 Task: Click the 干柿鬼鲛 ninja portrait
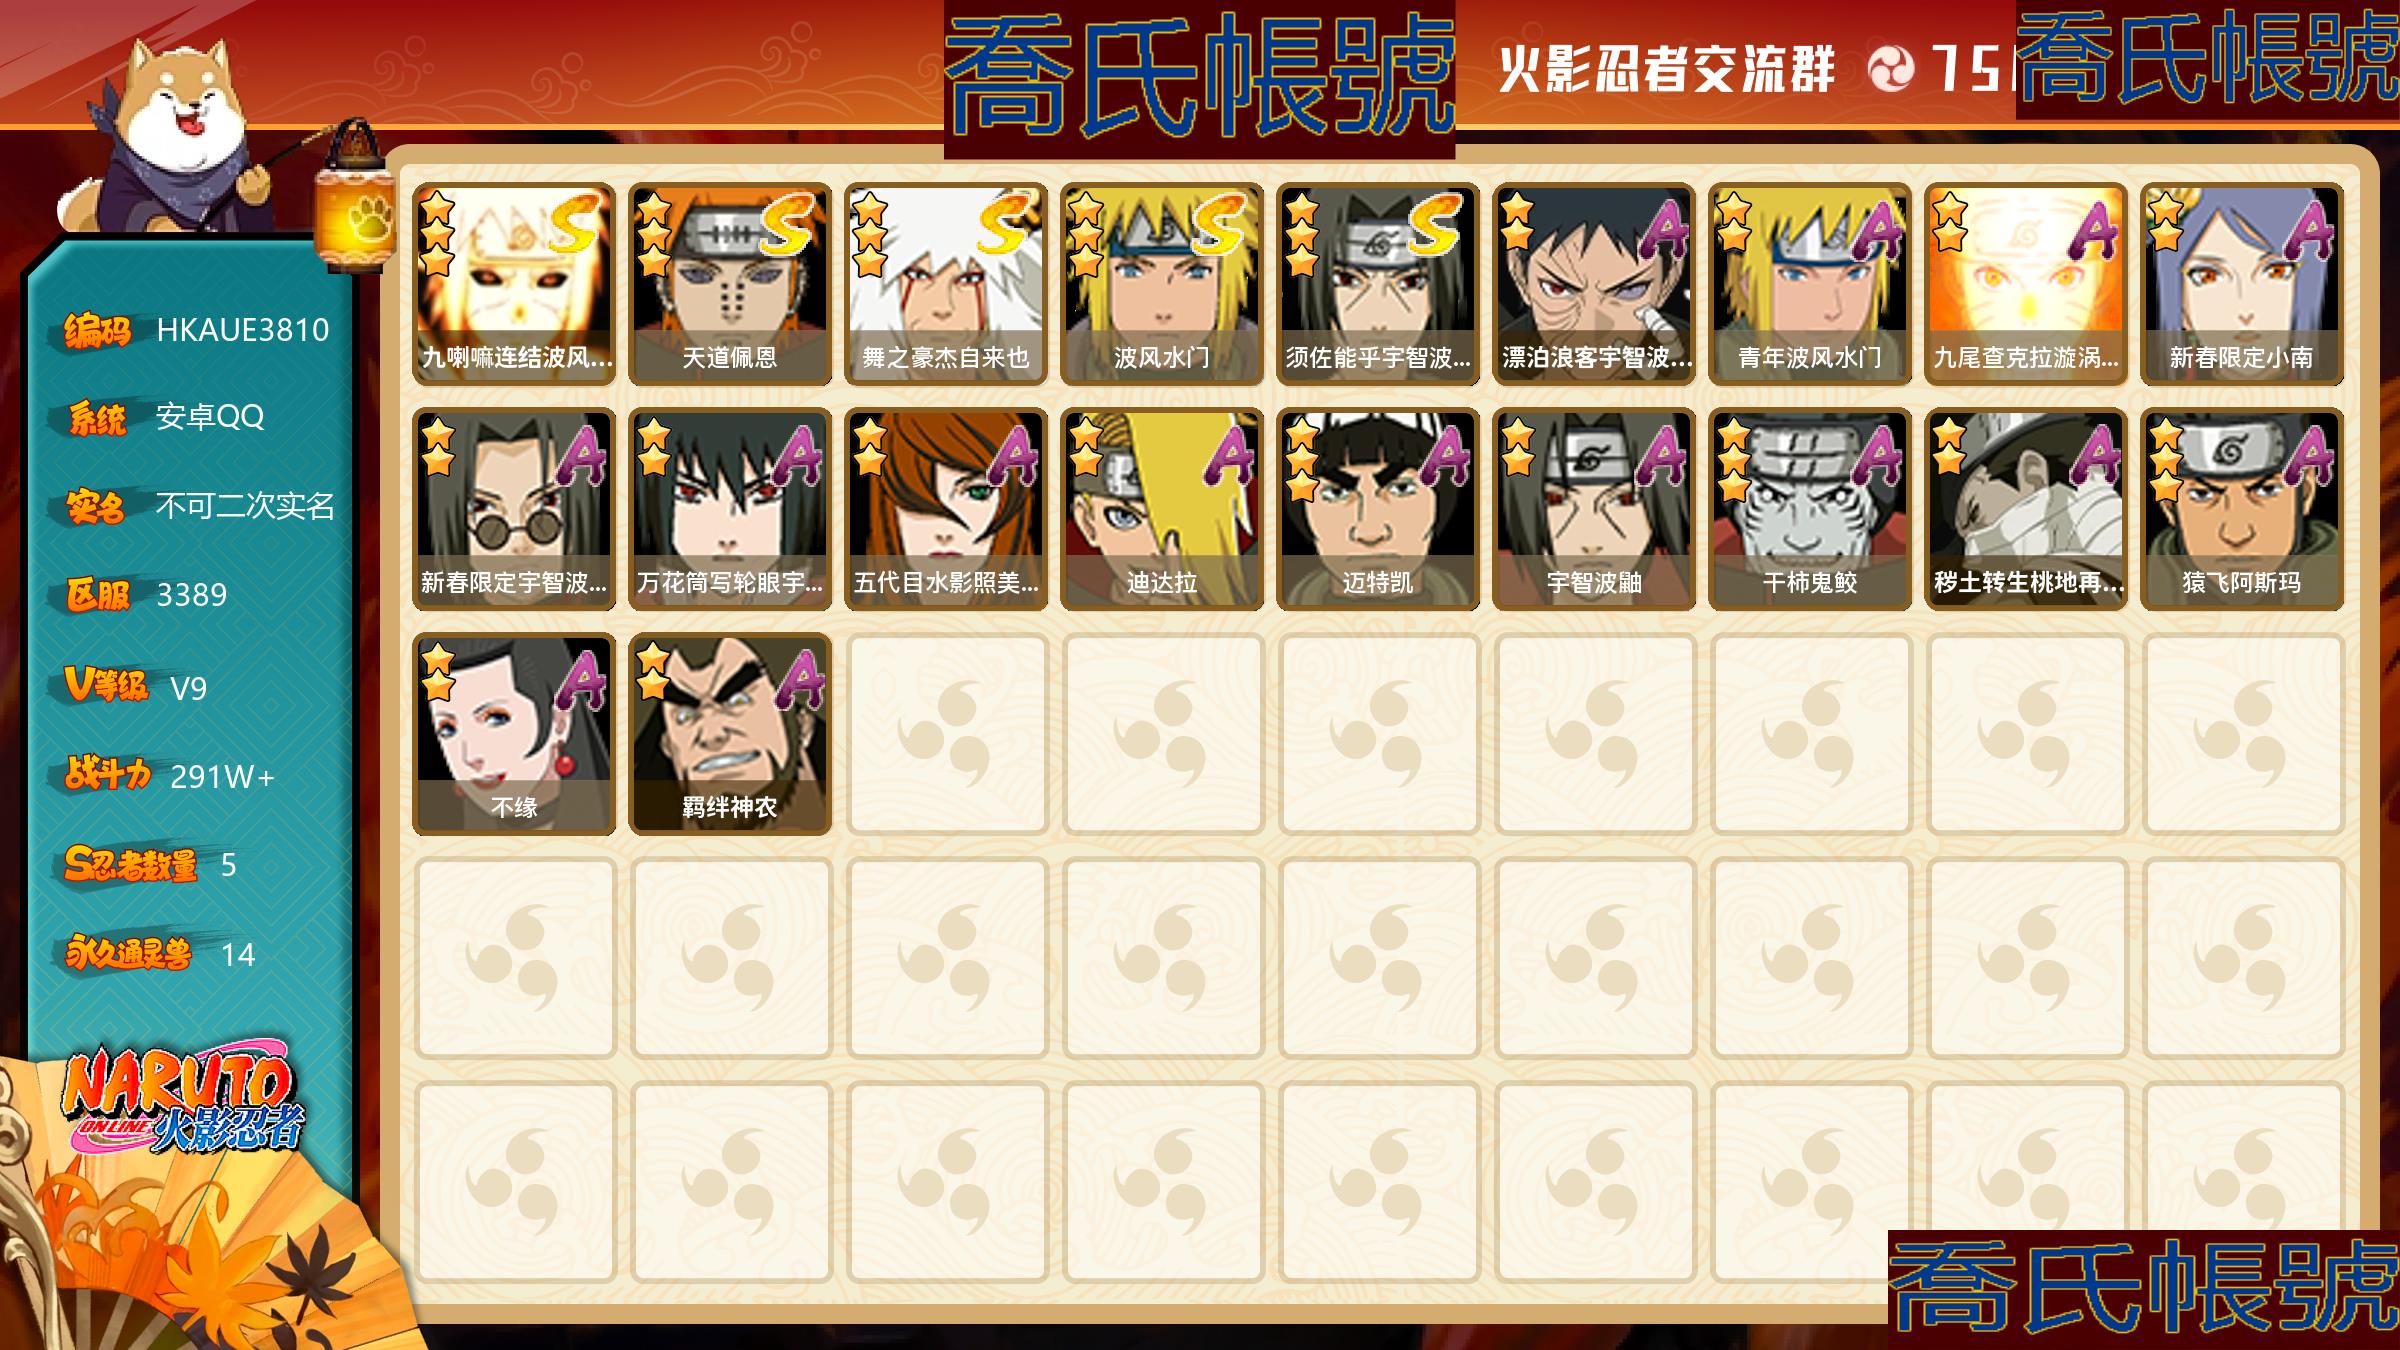pos(1810,509)
